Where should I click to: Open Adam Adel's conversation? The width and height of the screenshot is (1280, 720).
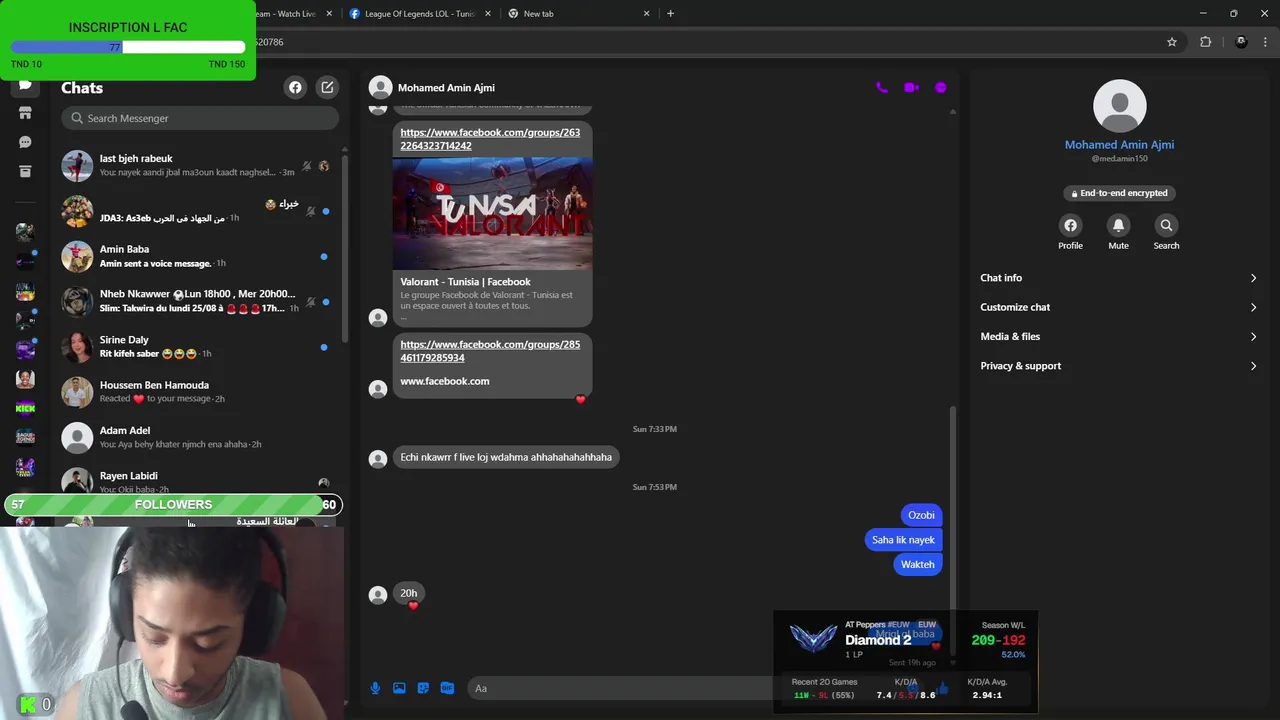(x=197, y=437)
